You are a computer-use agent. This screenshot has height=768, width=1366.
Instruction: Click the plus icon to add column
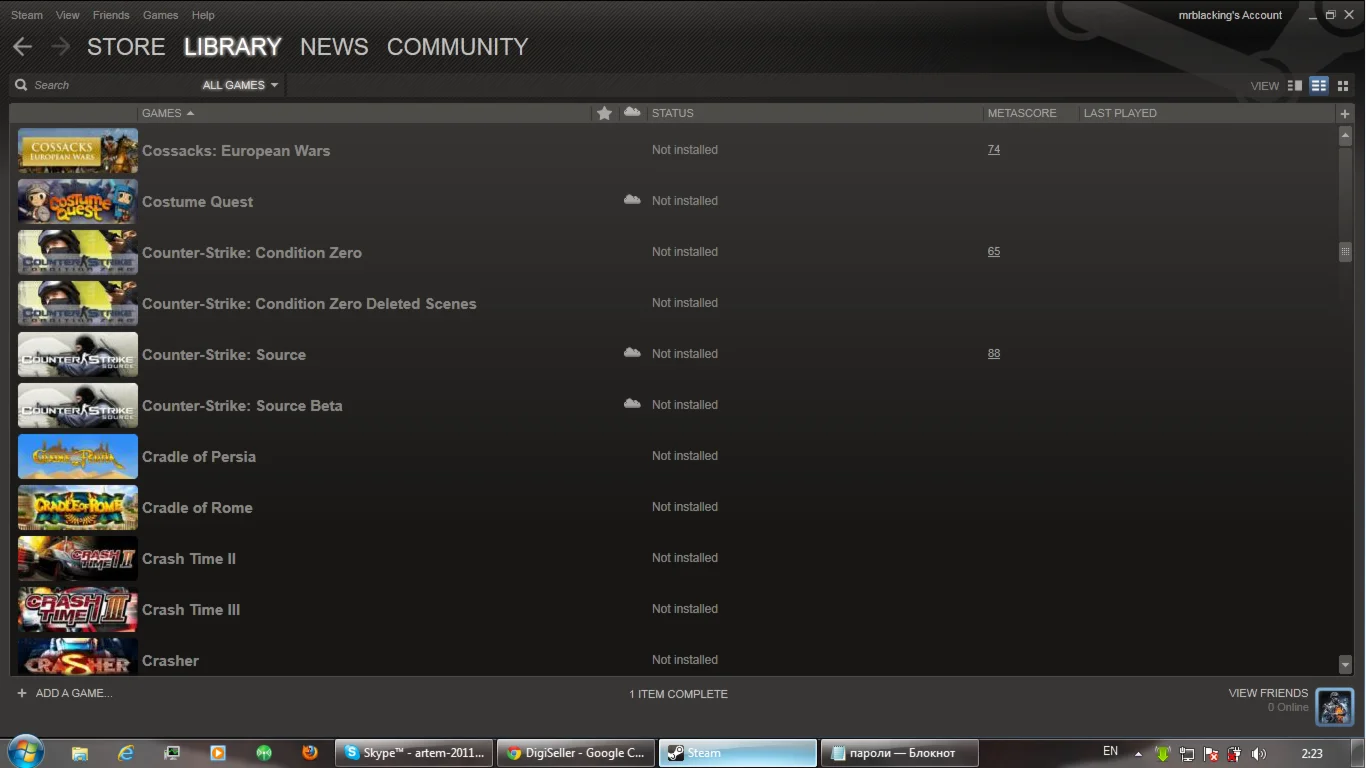coord(1345,114)
